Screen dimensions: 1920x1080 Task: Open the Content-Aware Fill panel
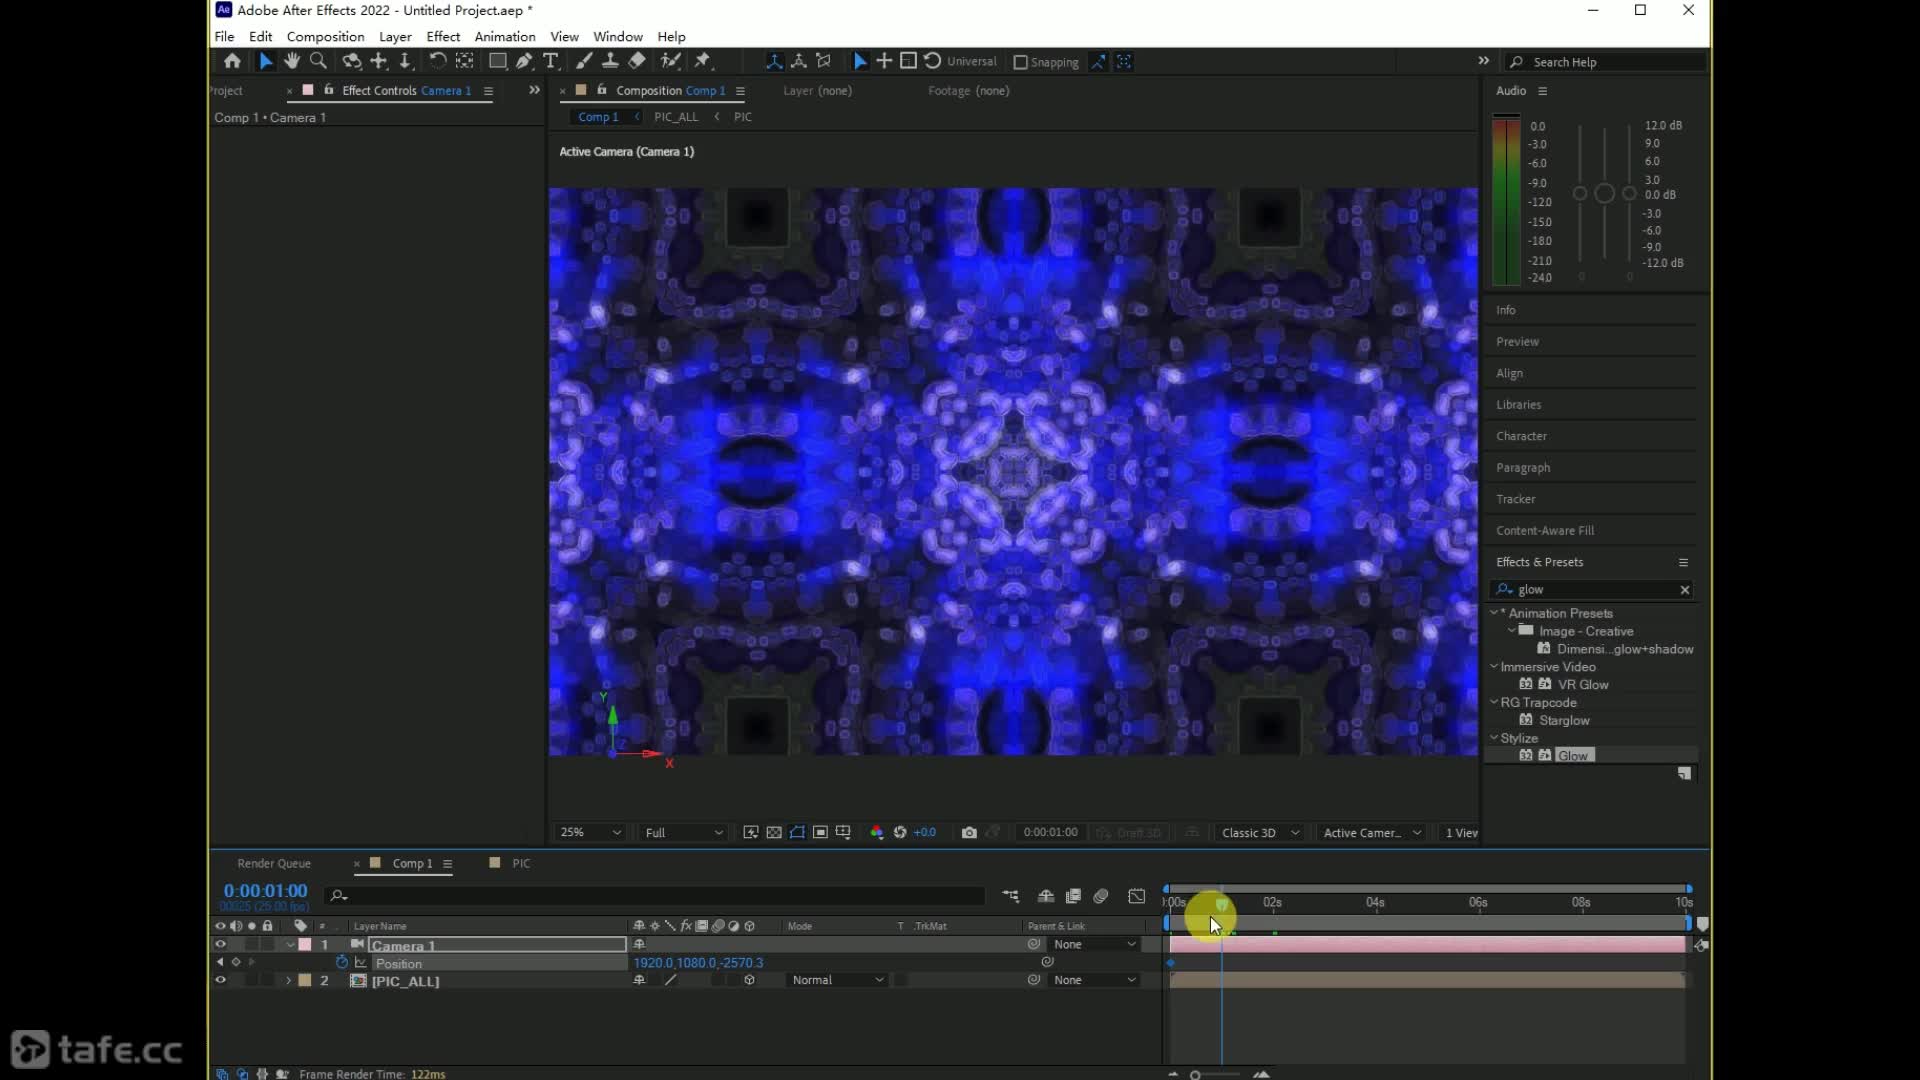[x=1545, y=530]
